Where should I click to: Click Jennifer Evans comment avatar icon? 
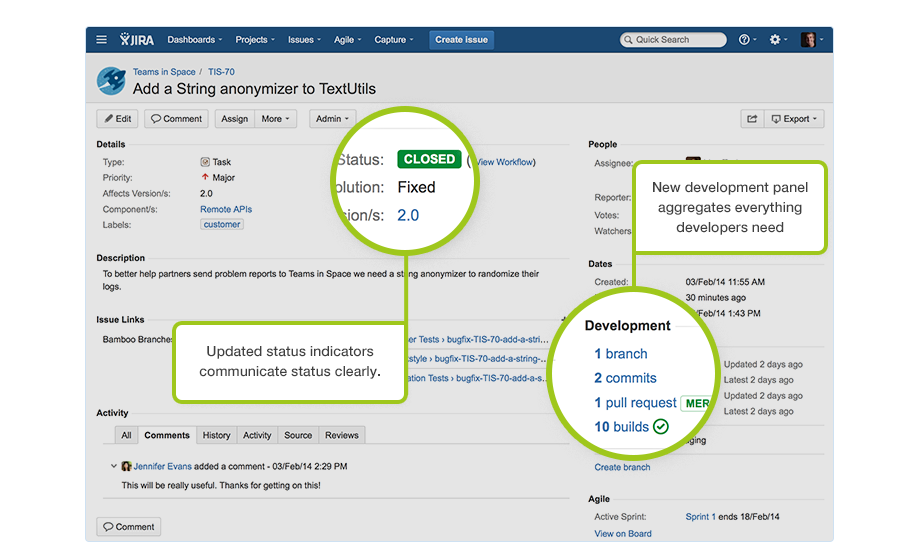[126, 466]
